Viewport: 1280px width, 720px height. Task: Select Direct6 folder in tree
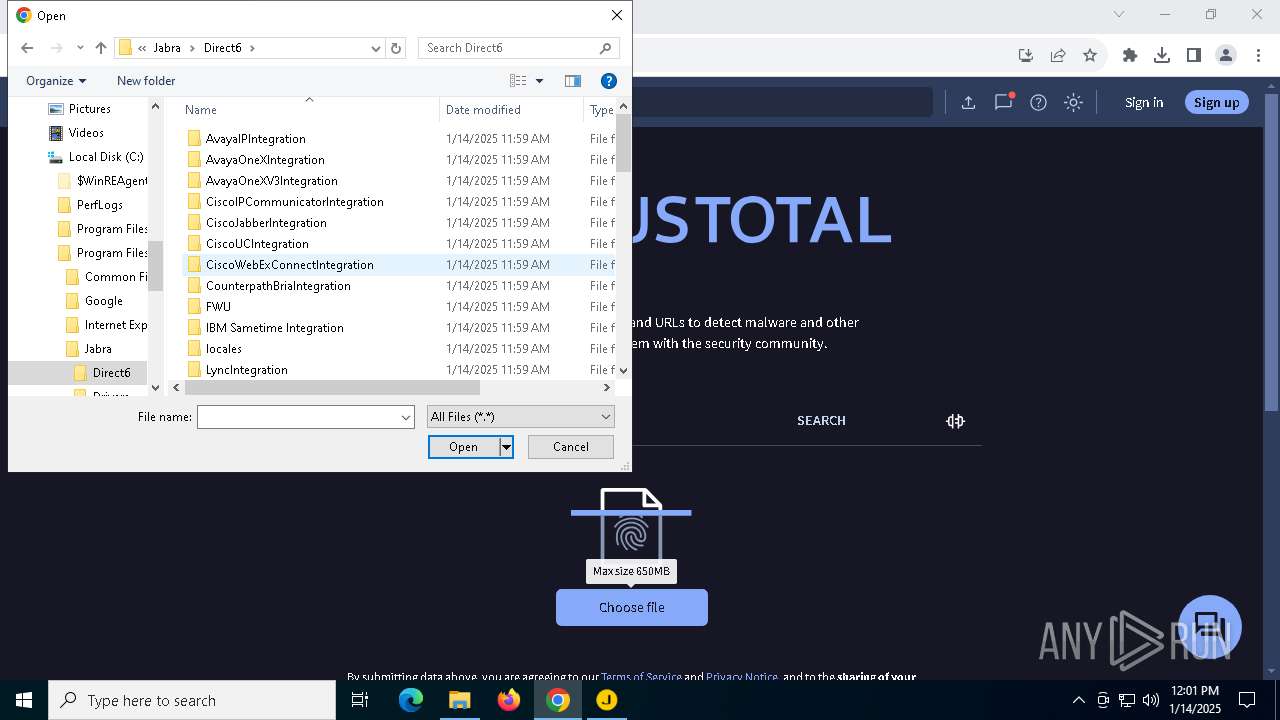(x=111, y=373)
